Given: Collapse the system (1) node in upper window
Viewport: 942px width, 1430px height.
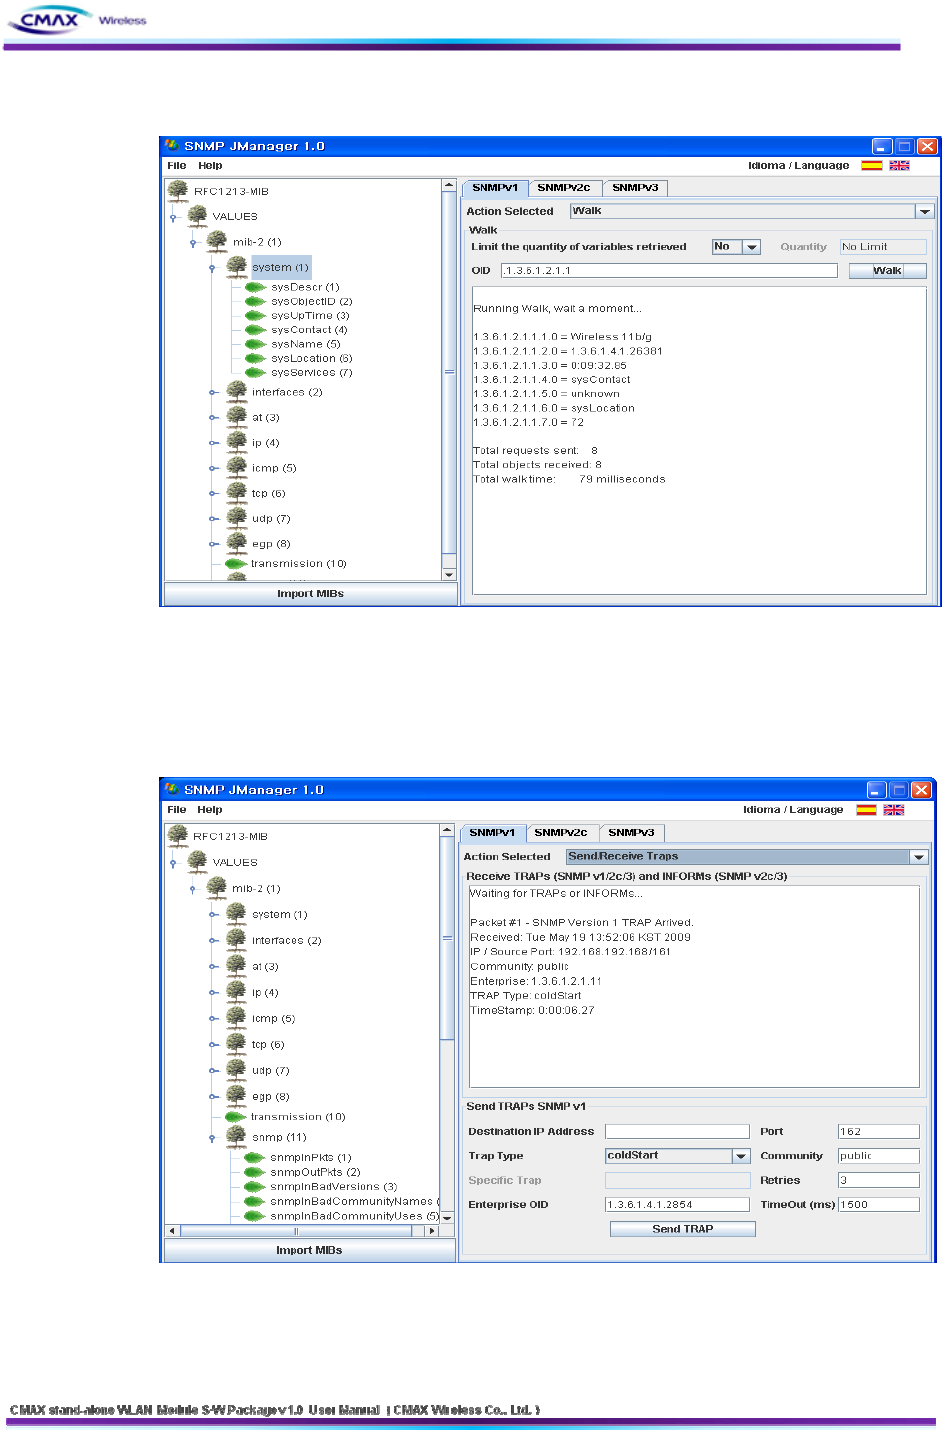Looking at the screenshot, I should coord(212,268).
